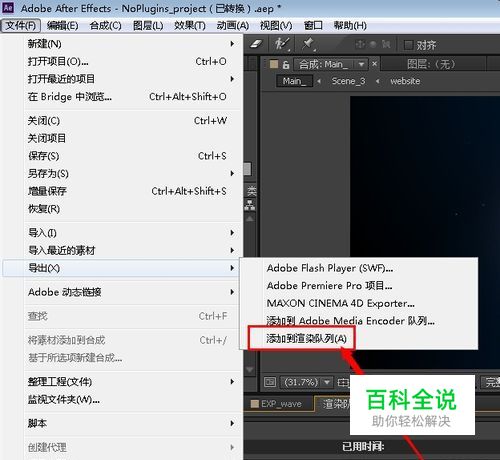The height and width of the screenshot is (460, 500).
Task: Open the 合成(C) menu
Action: [105, 25]
